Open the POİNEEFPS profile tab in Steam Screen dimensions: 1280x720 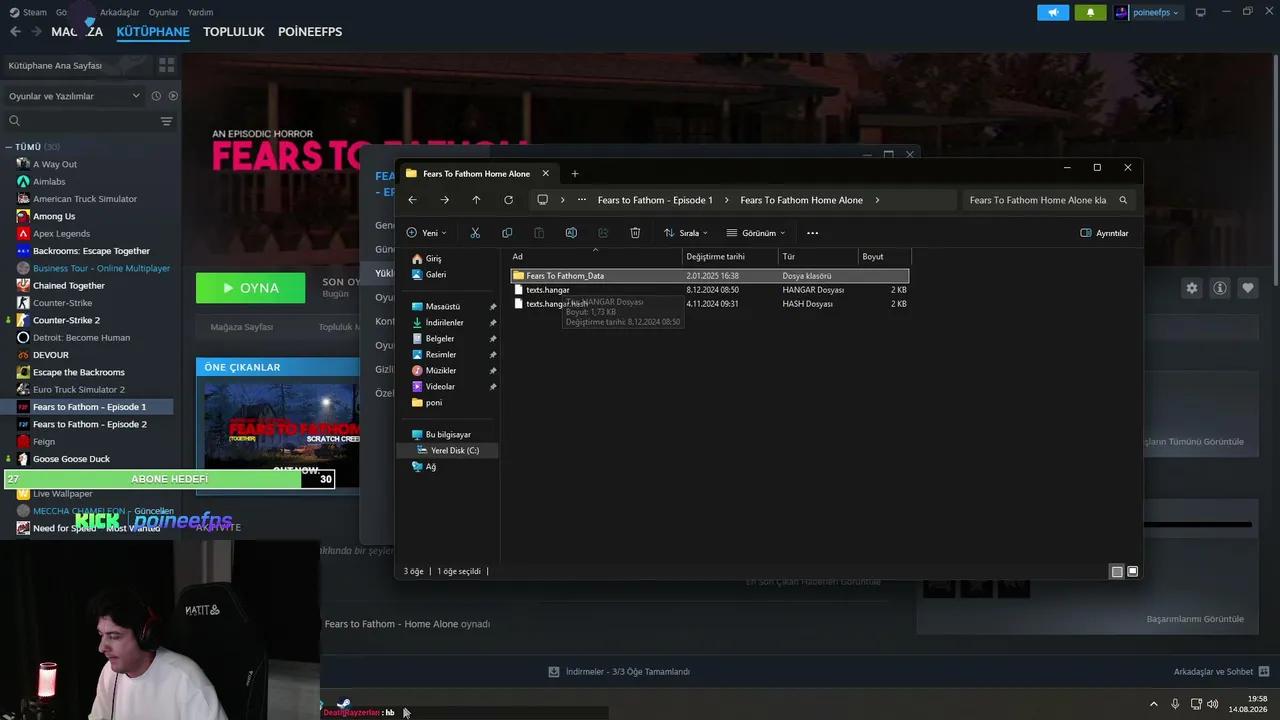pyautogui.click(x=310, y=32)
